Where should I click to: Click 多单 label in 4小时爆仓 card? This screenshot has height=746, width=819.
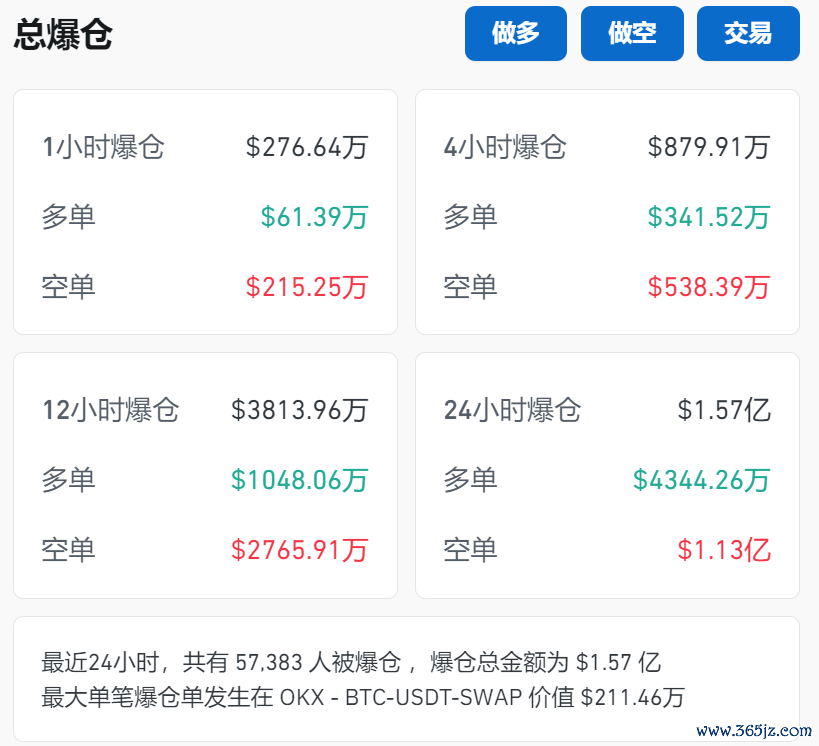click(x=470, y=217)
